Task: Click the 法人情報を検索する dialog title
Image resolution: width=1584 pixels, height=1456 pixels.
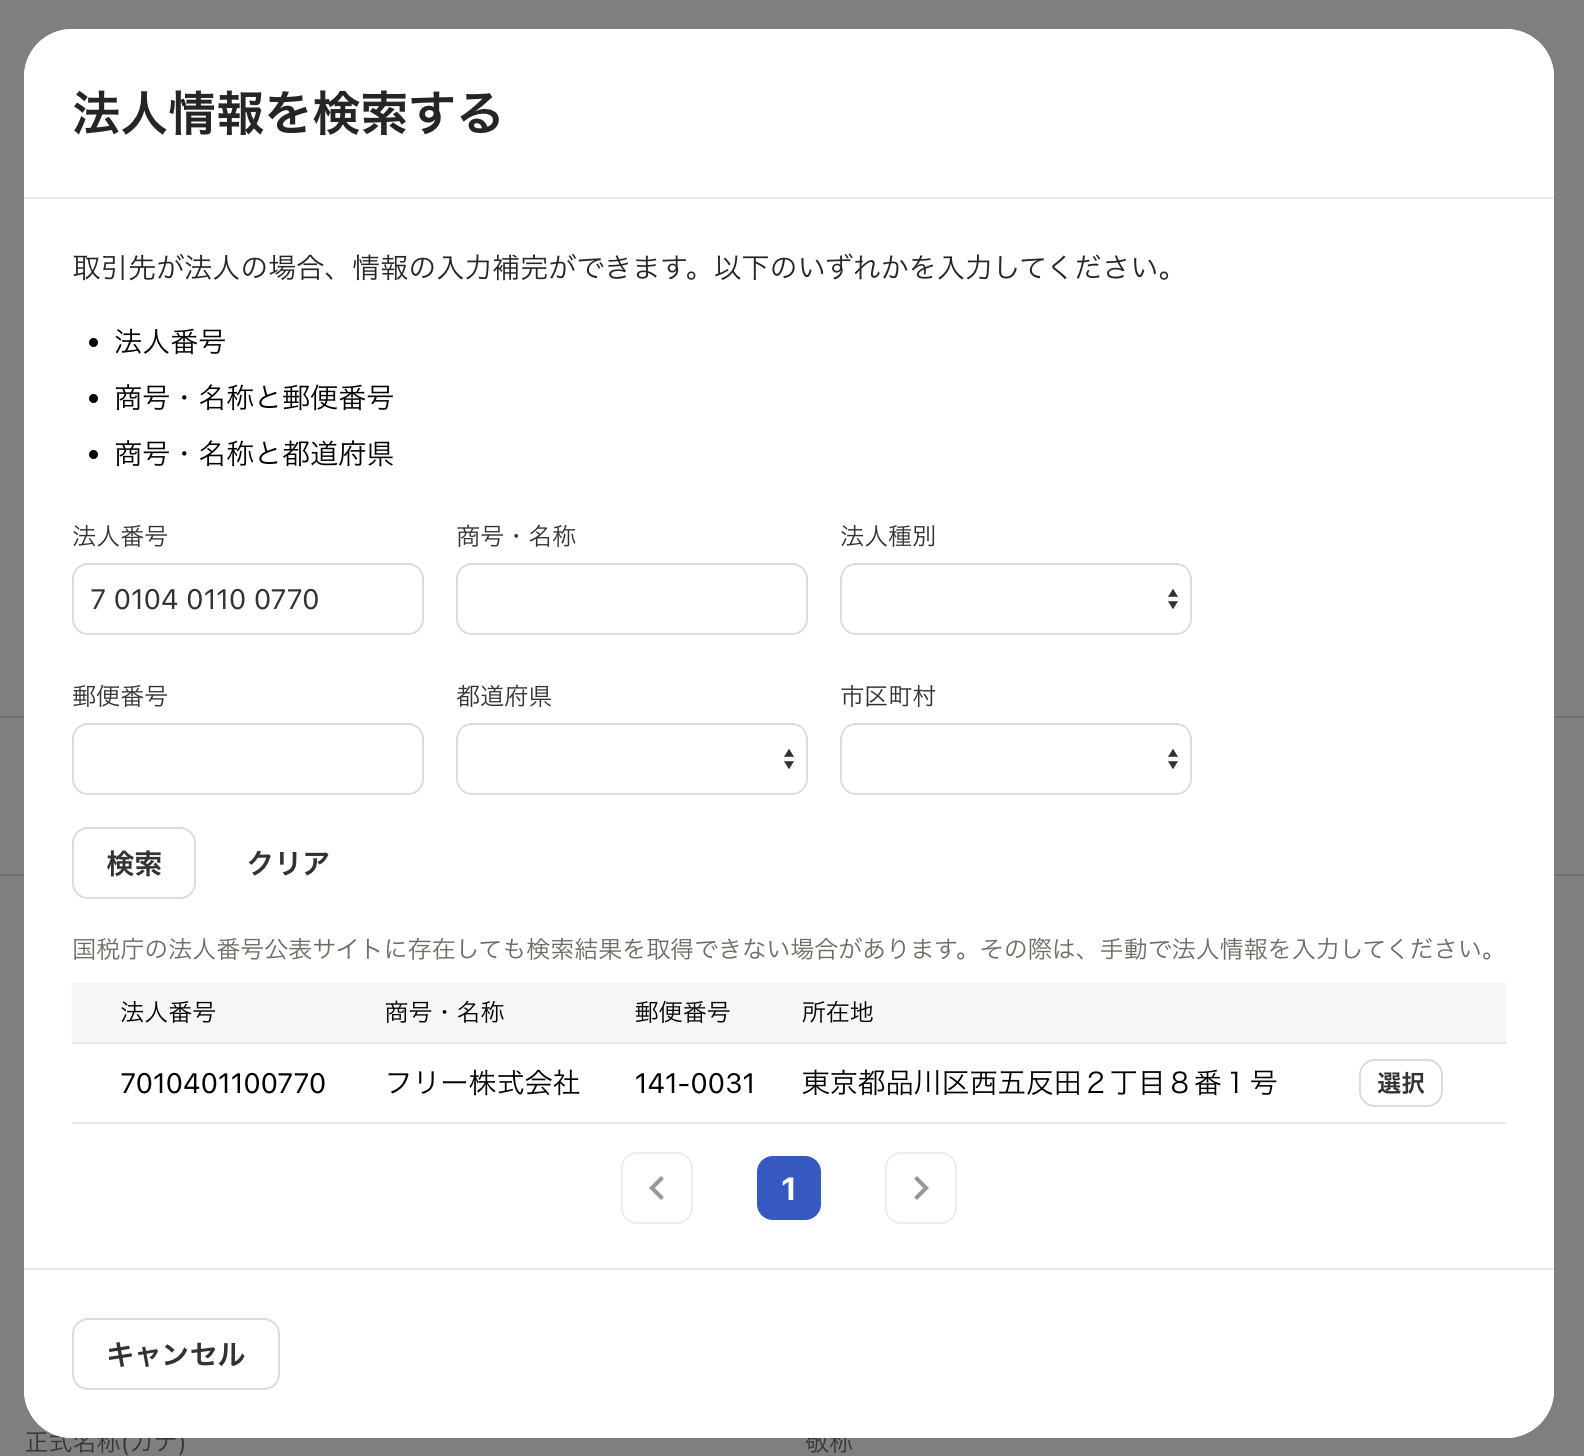Action: click(x=287, y=113)
